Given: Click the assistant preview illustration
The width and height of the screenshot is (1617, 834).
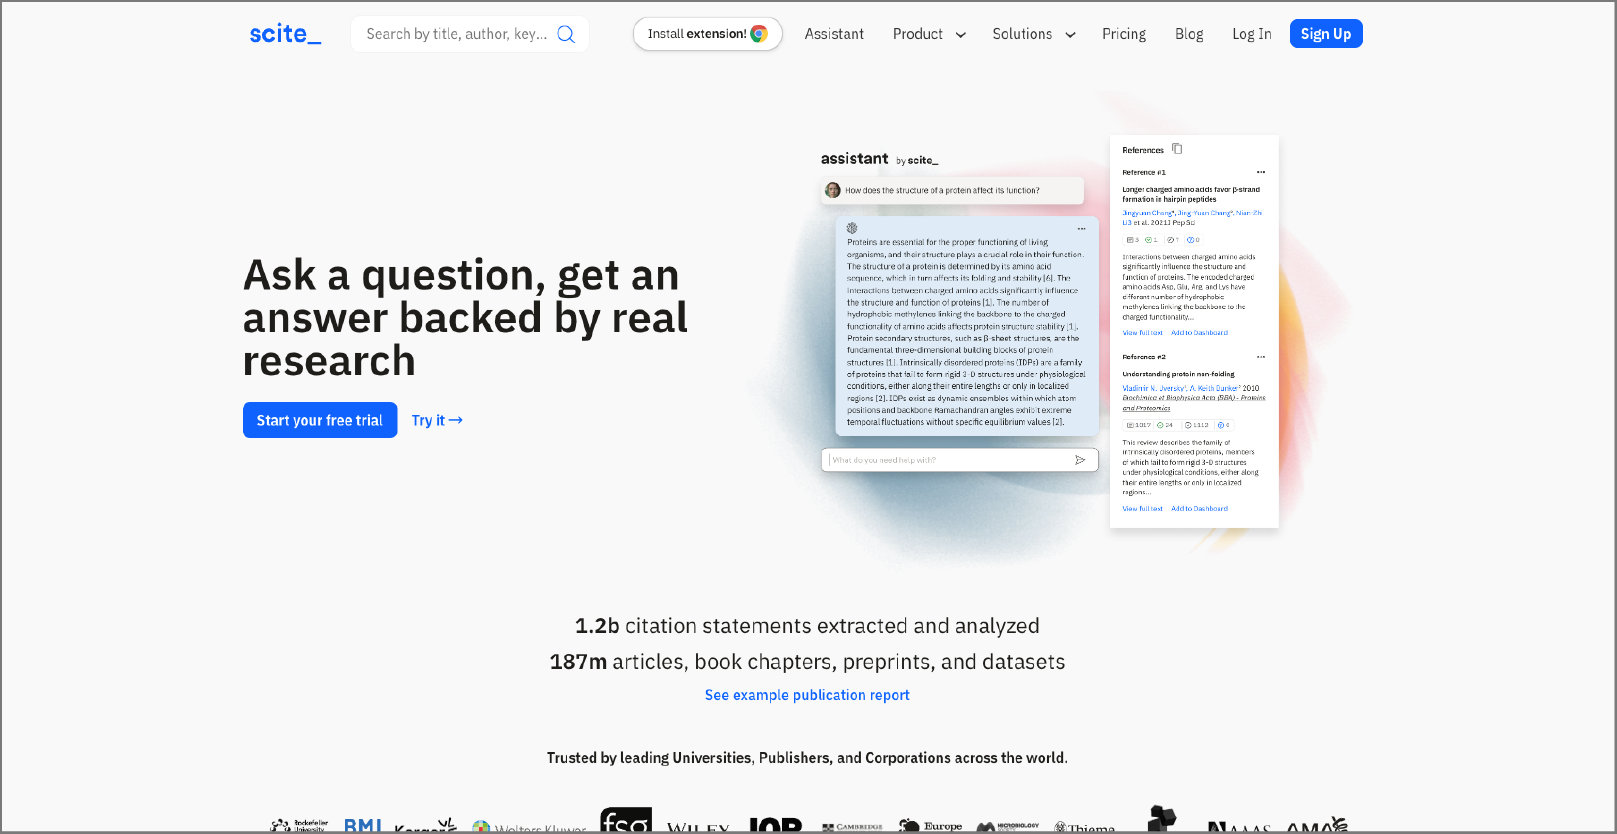Looking at the screenshot, I should tap(1049, 333).
